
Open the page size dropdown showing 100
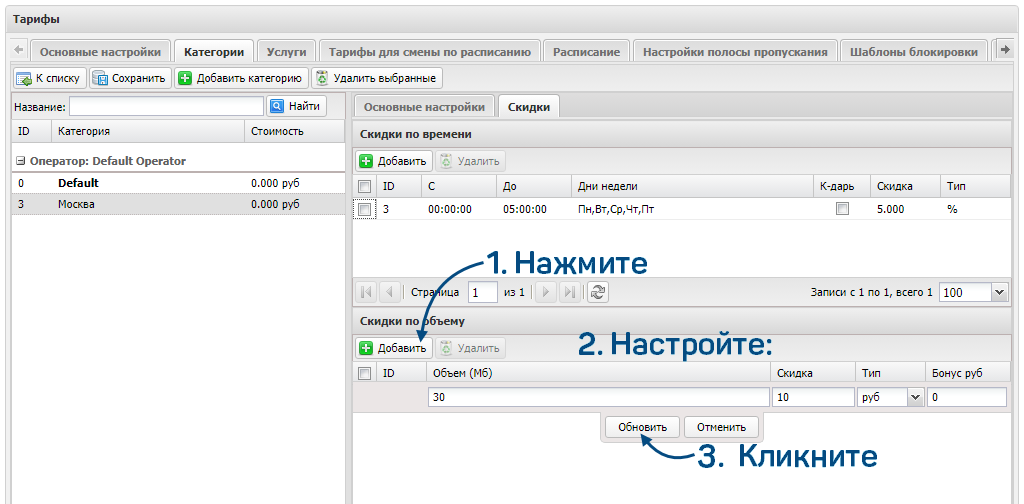pyautogui.click(x=999, y=292)
